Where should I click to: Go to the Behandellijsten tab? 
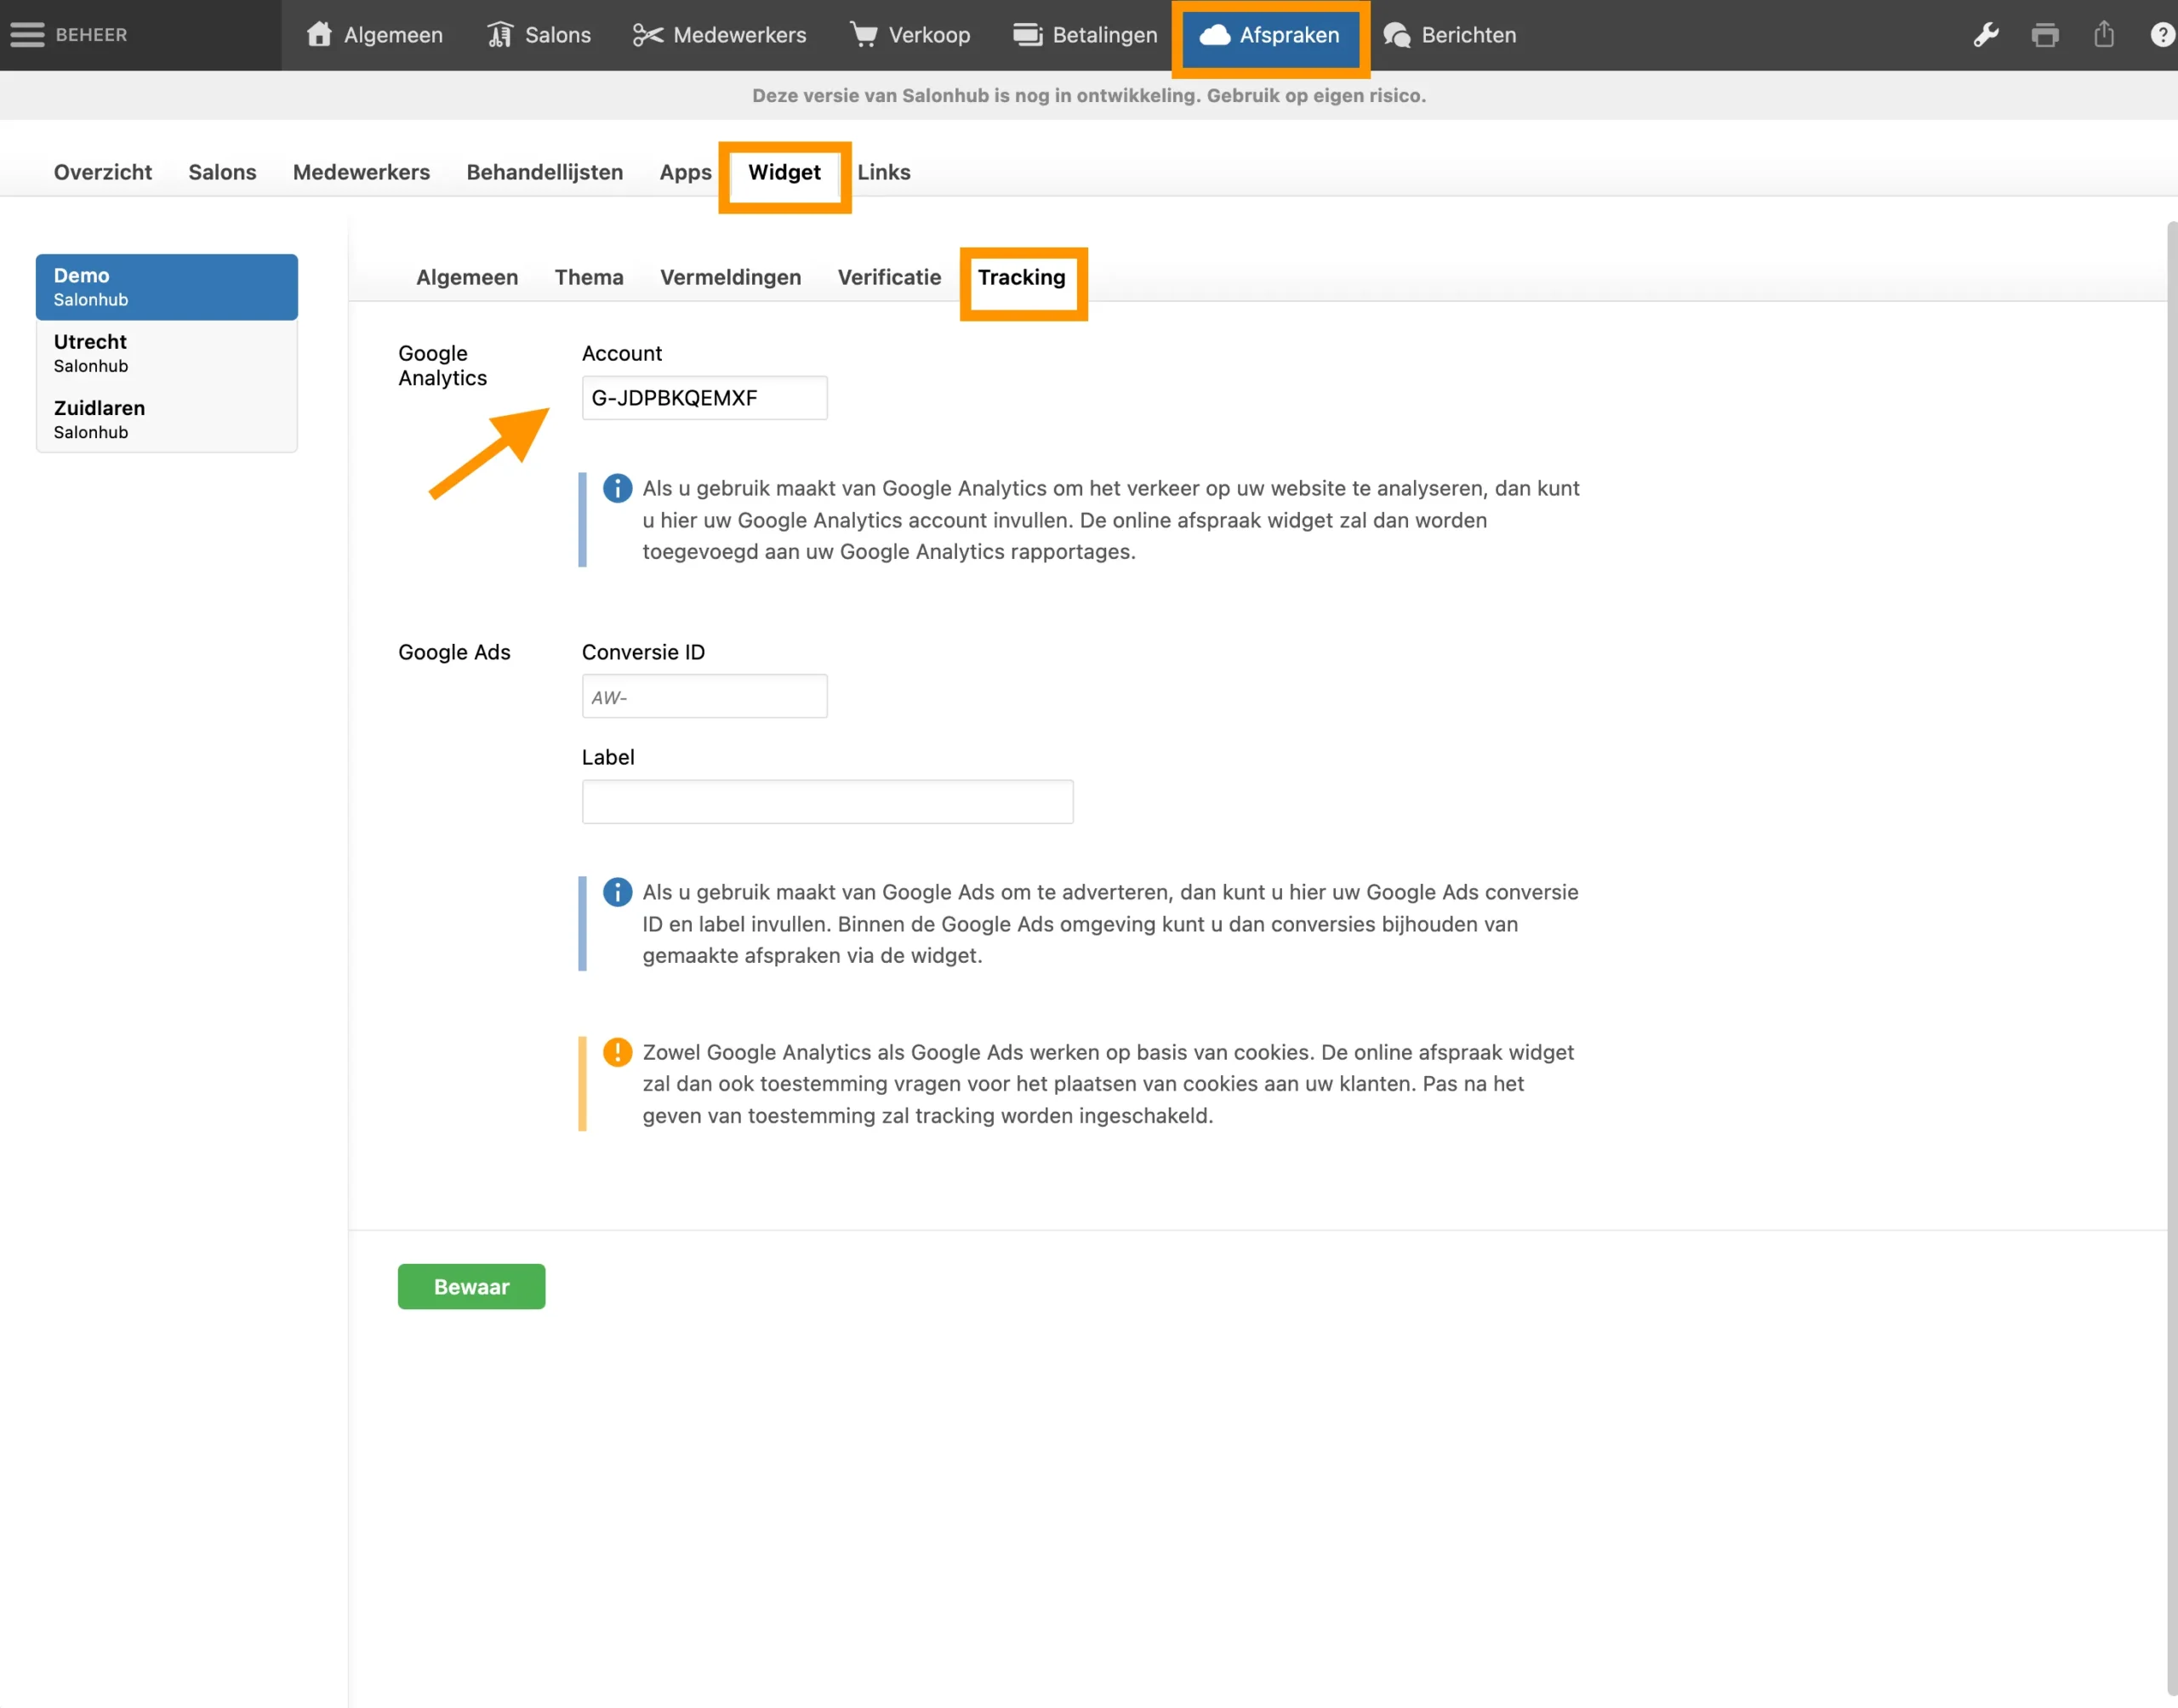tap(544, 172)
